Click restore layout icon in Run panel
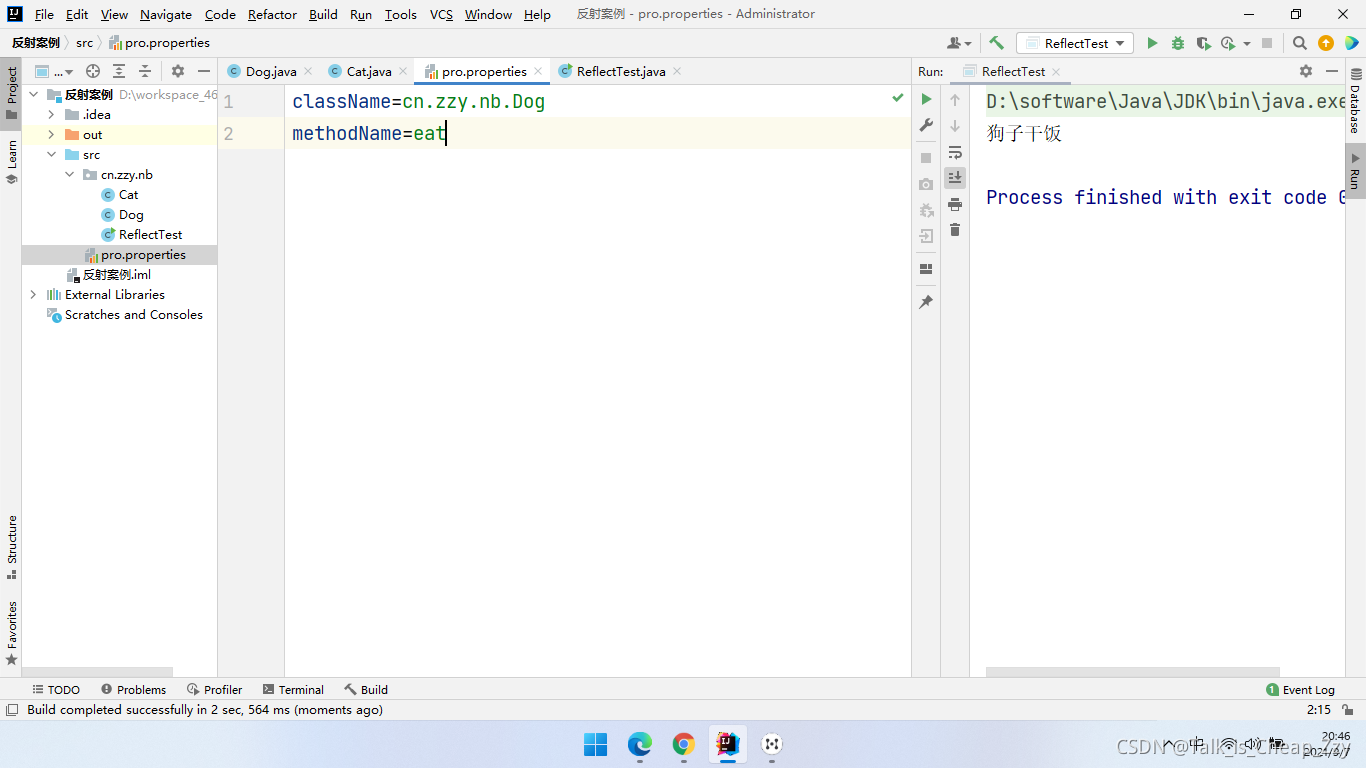The width and height of the screenshot is (1366, 768). pyautogui.click(x=926, y=269)
